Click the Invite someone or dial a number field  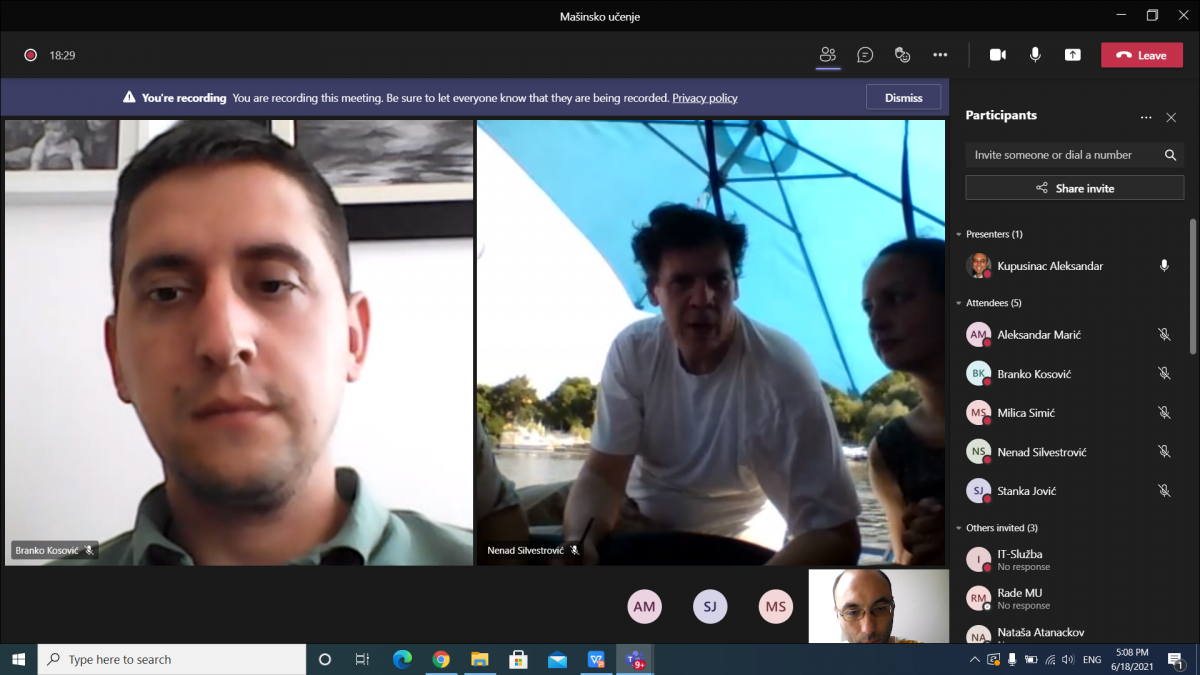point(1075,155)
